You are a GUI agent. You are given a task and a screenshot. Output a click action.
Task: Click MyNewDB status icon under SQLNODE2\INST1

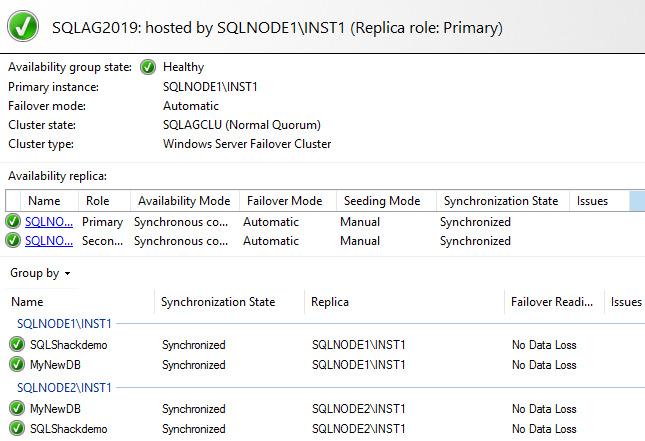(x=17, y=409)
